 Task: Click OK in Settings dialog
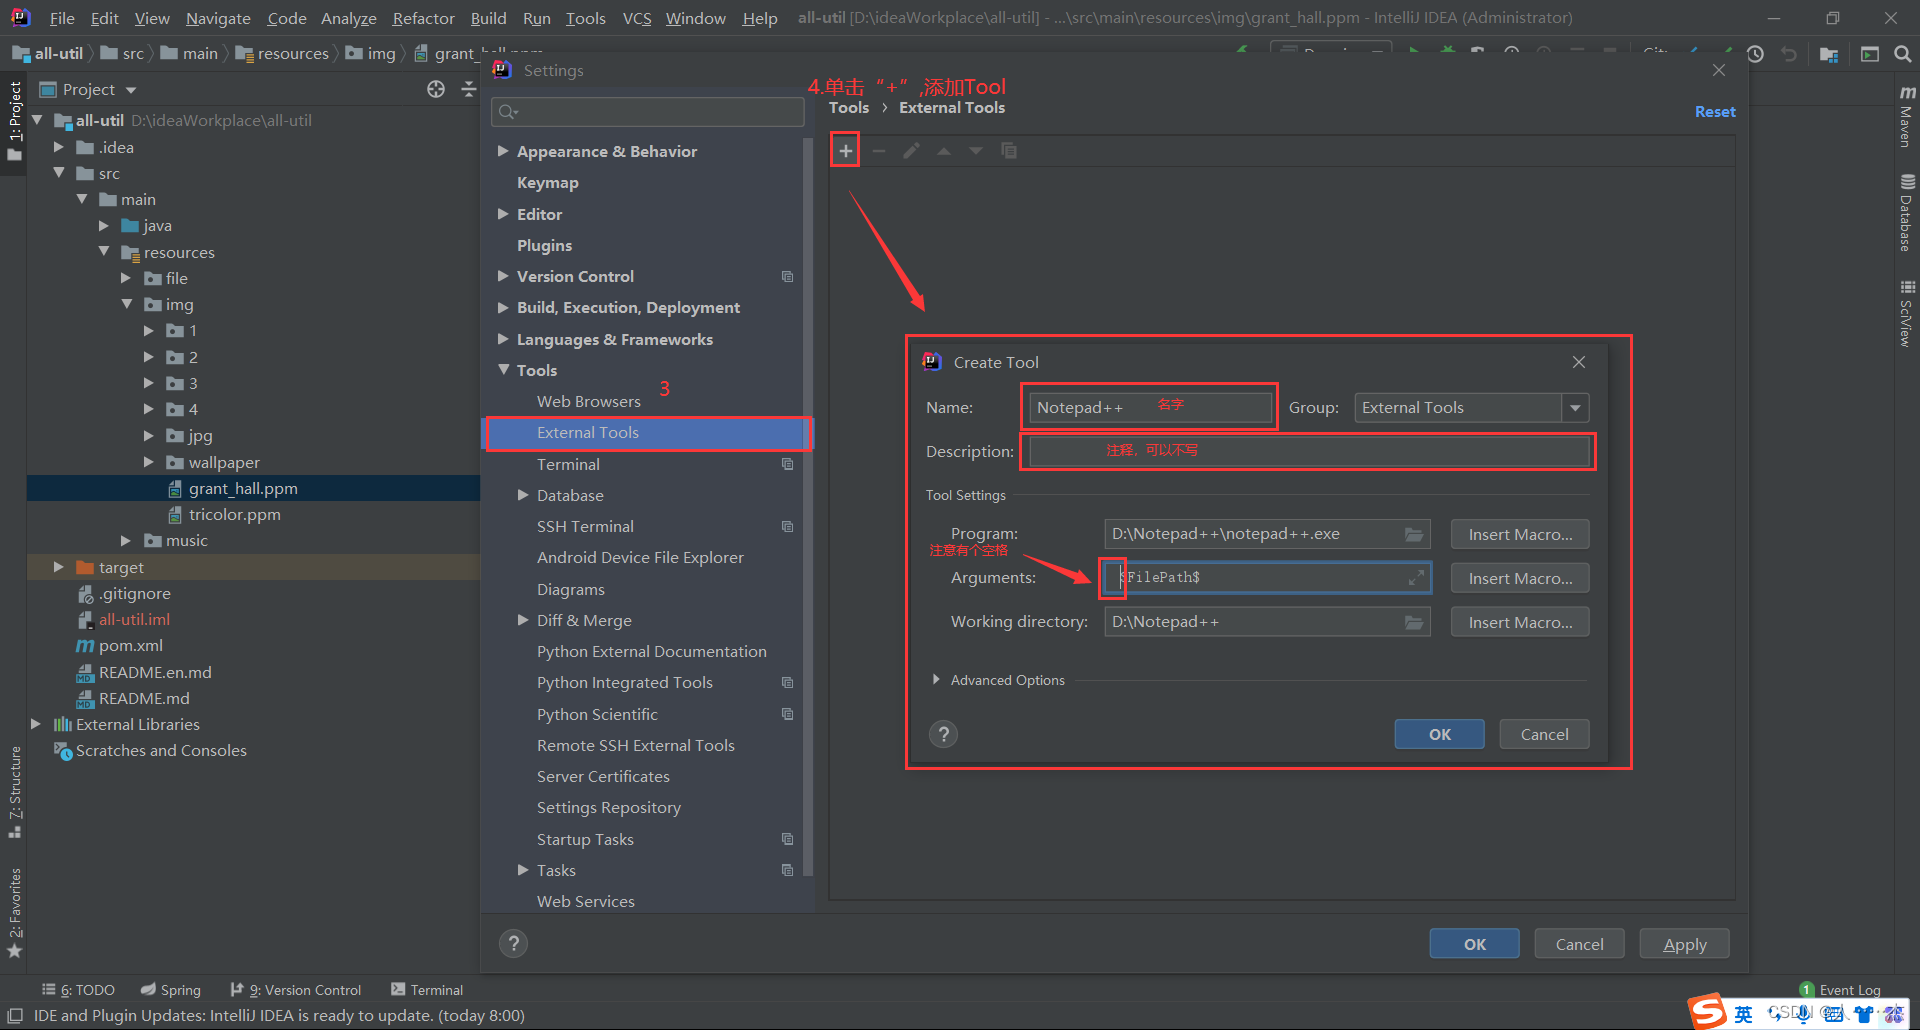pos(1474,944)
